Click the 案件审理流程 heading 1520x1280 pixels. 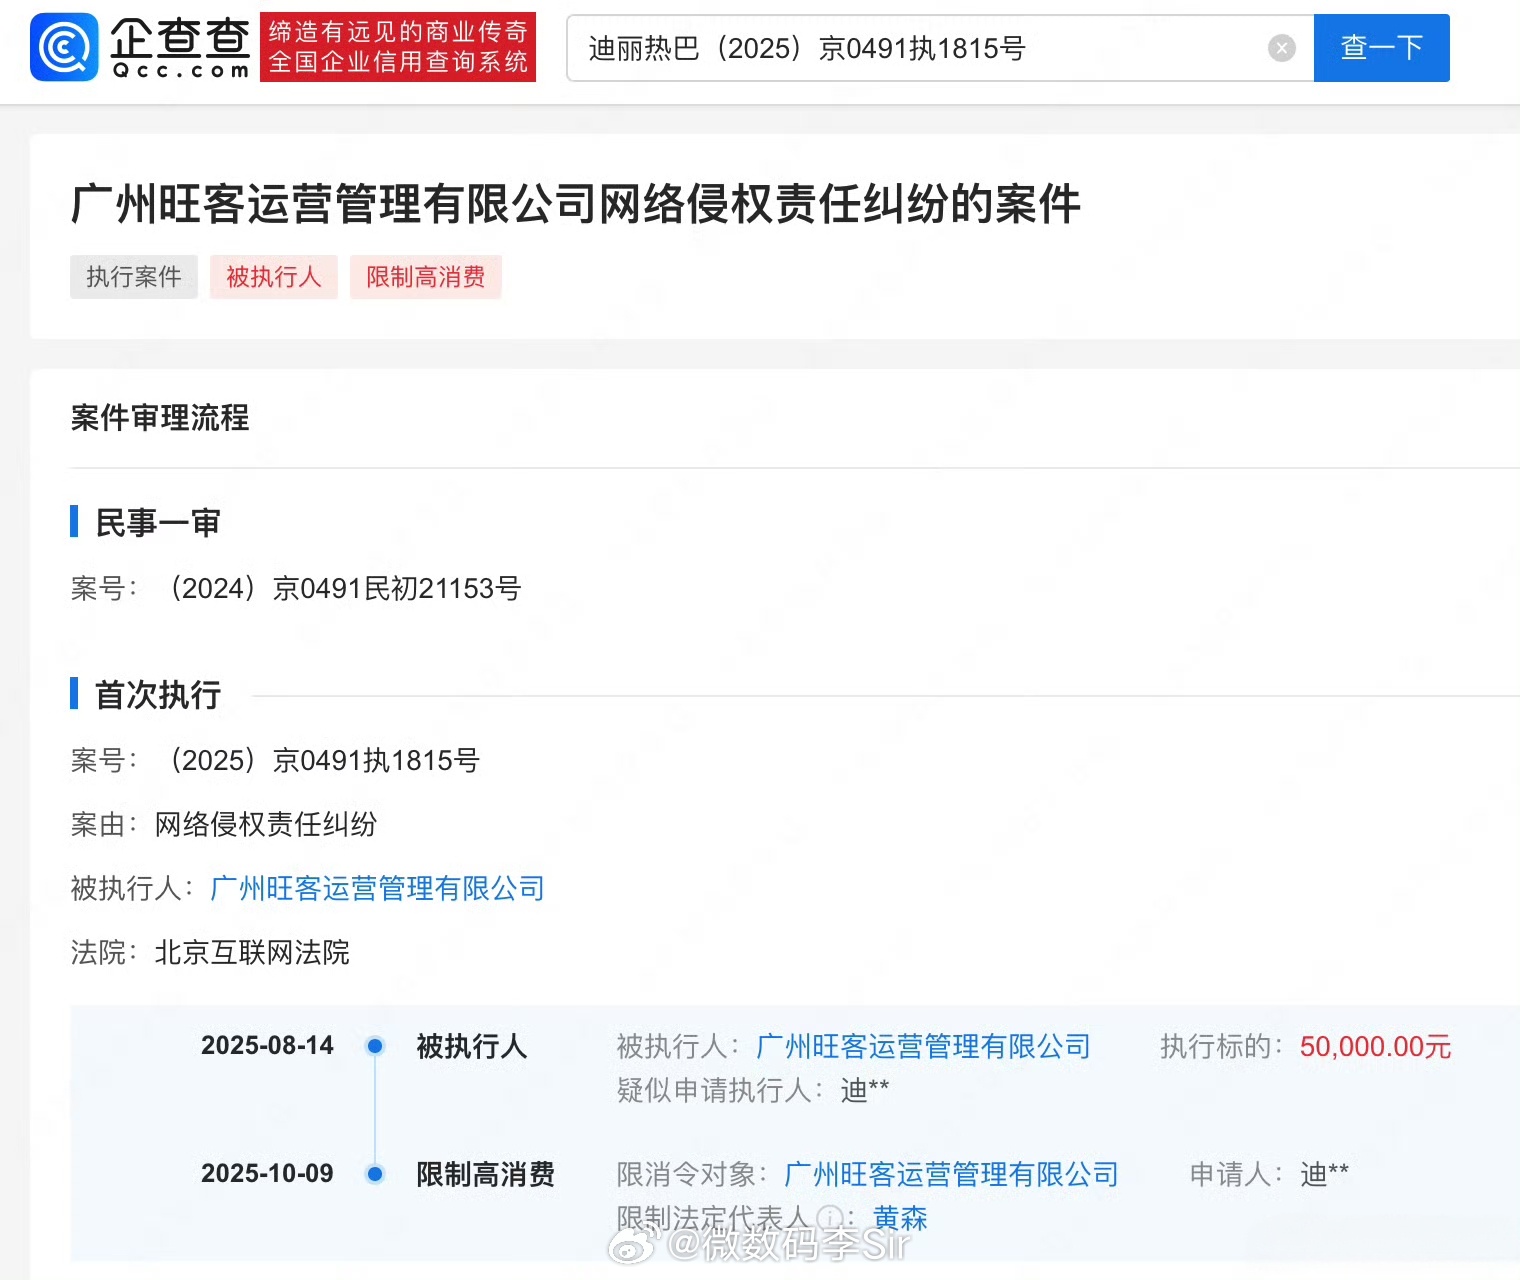pos(160,418)
